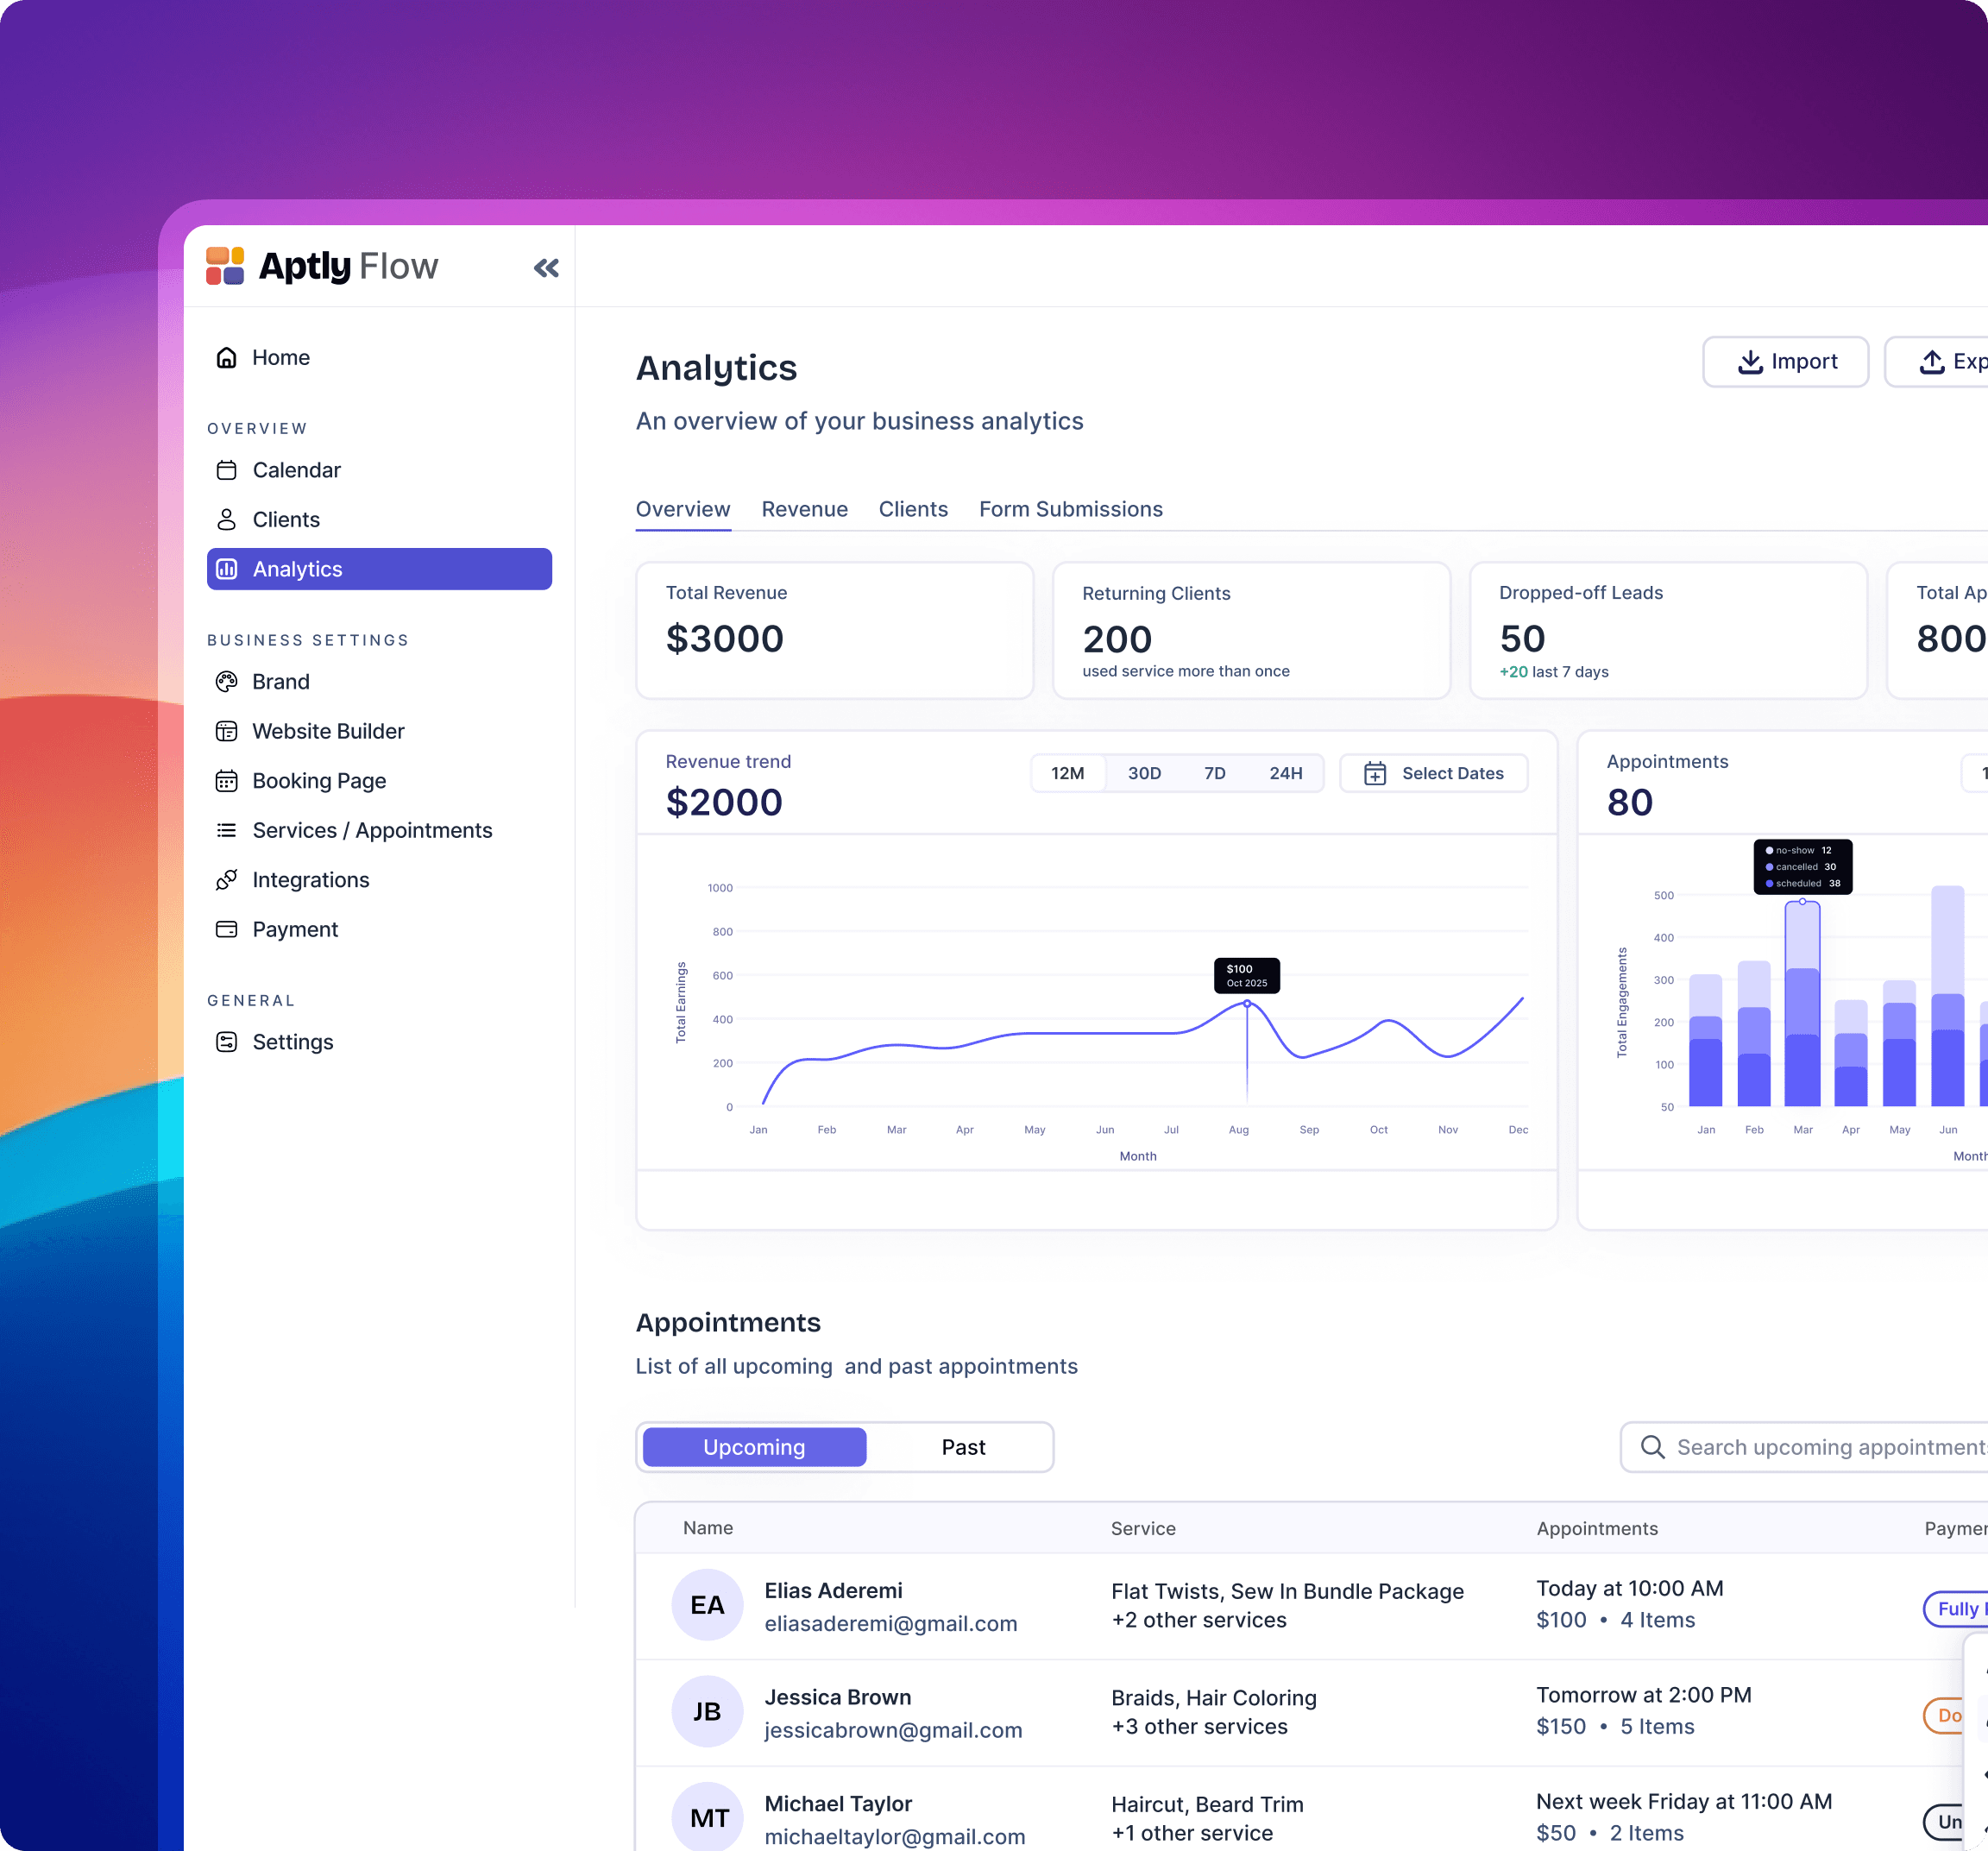Screen dimensions: 1988x1851
Task: Select the 24H revenue range
Action: (1285, 773)
